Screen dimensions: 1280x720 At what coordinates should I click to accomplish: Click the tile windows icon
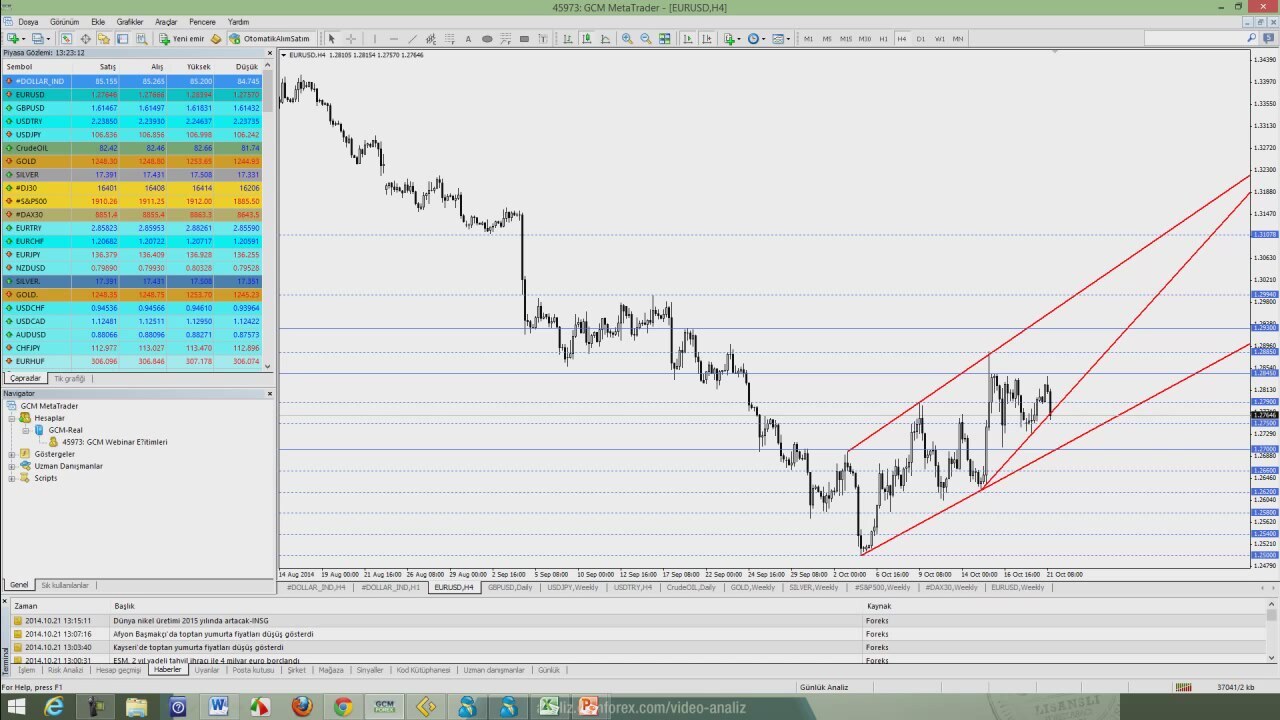click(664, 39)
